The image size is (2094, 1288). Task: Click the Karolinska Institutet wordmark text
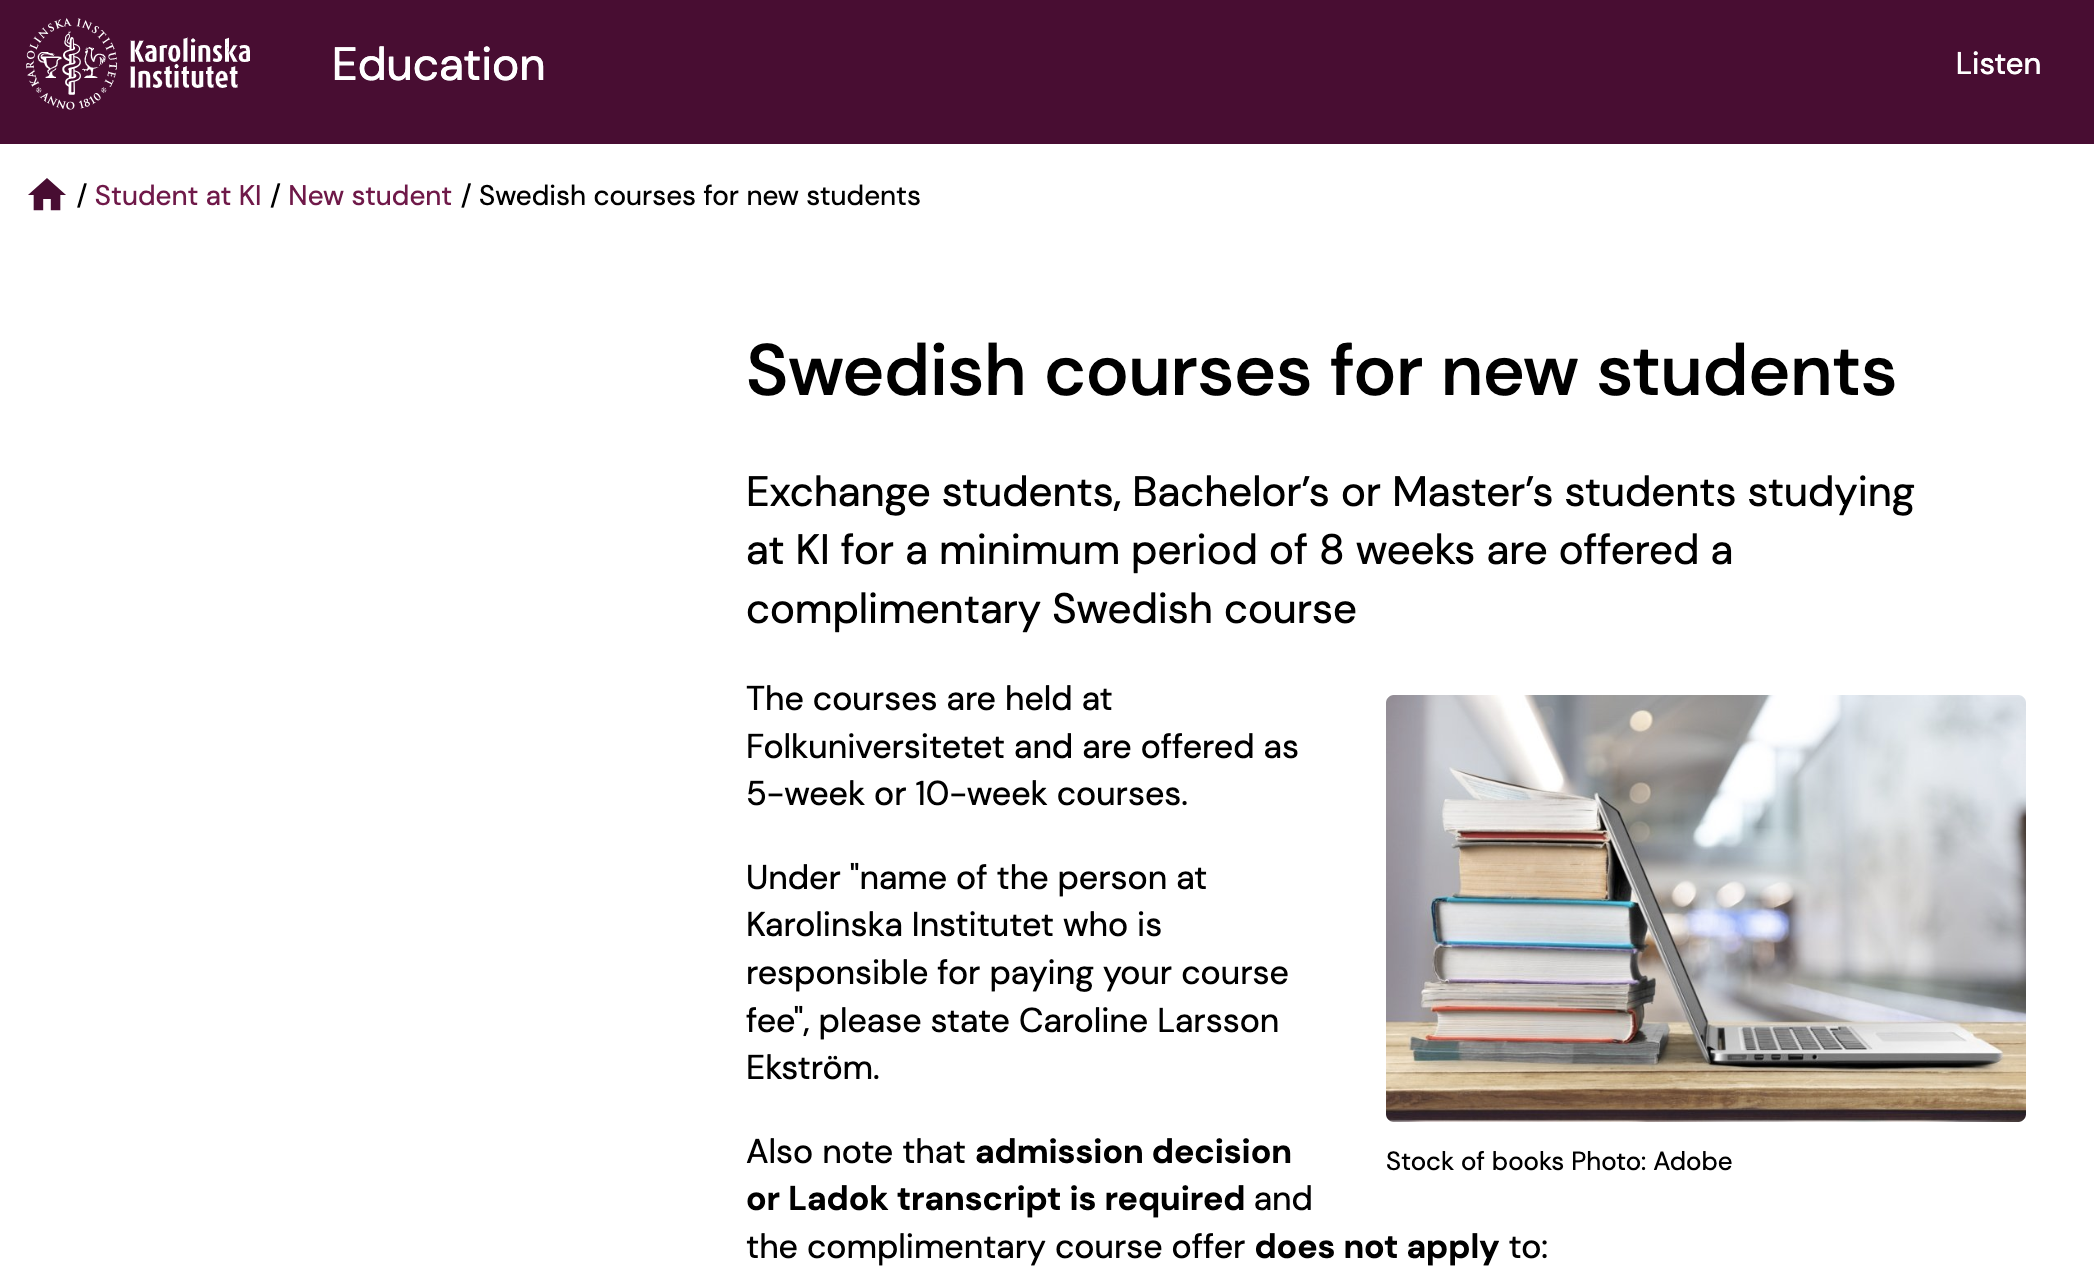(x=190, y=64)
